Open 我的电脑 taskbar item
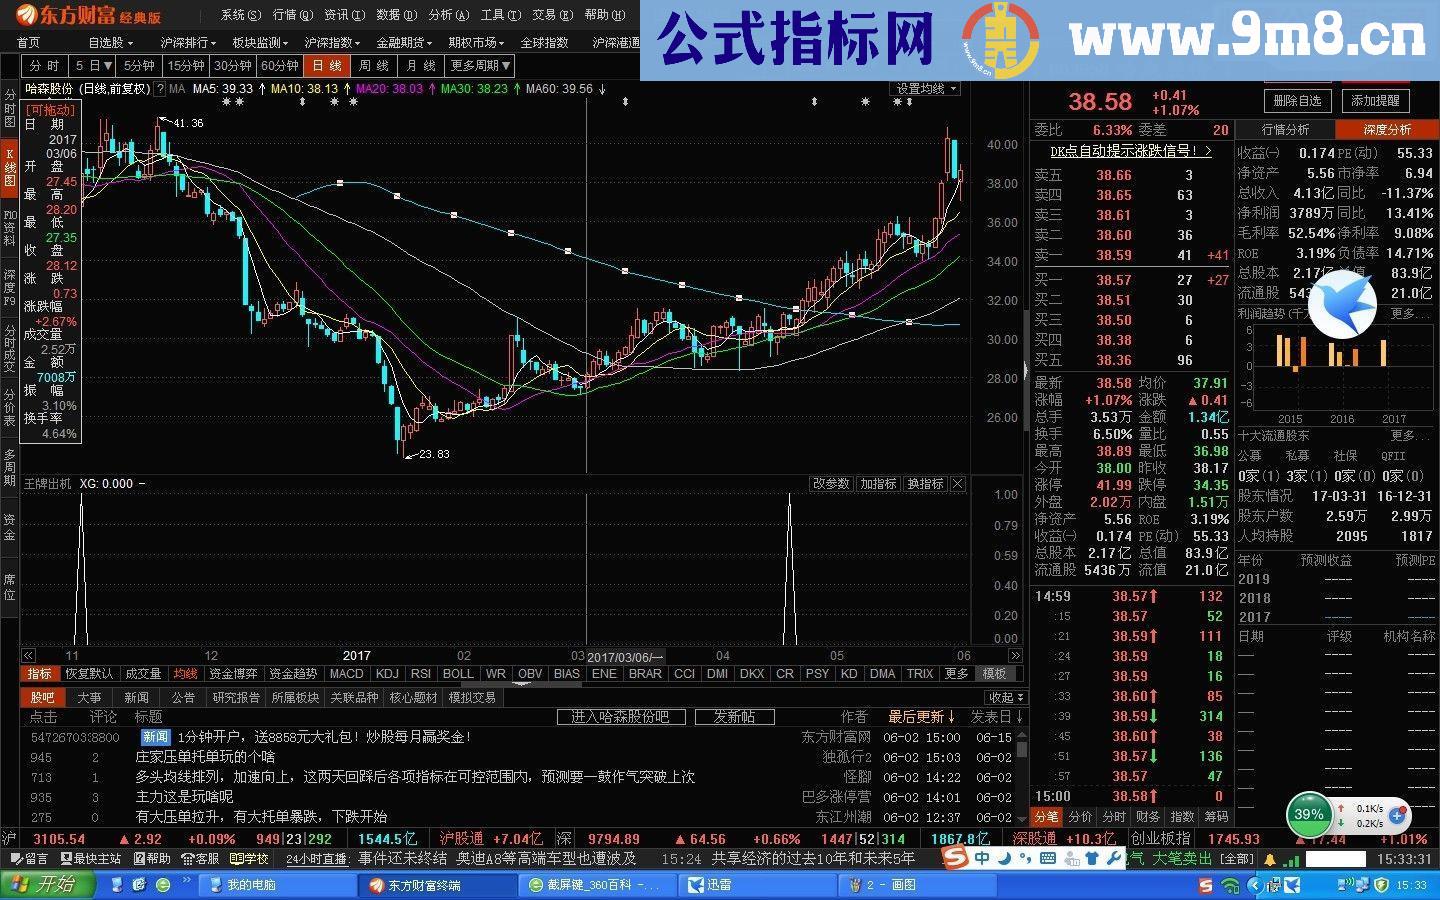The height and width of the screenshot is (900, 1440). coord(277,885)
